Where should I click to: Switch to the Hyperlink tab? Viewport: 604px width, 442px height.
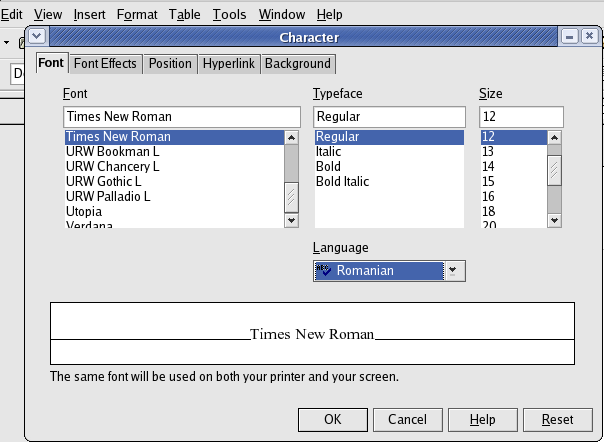(x=229, y=64)
